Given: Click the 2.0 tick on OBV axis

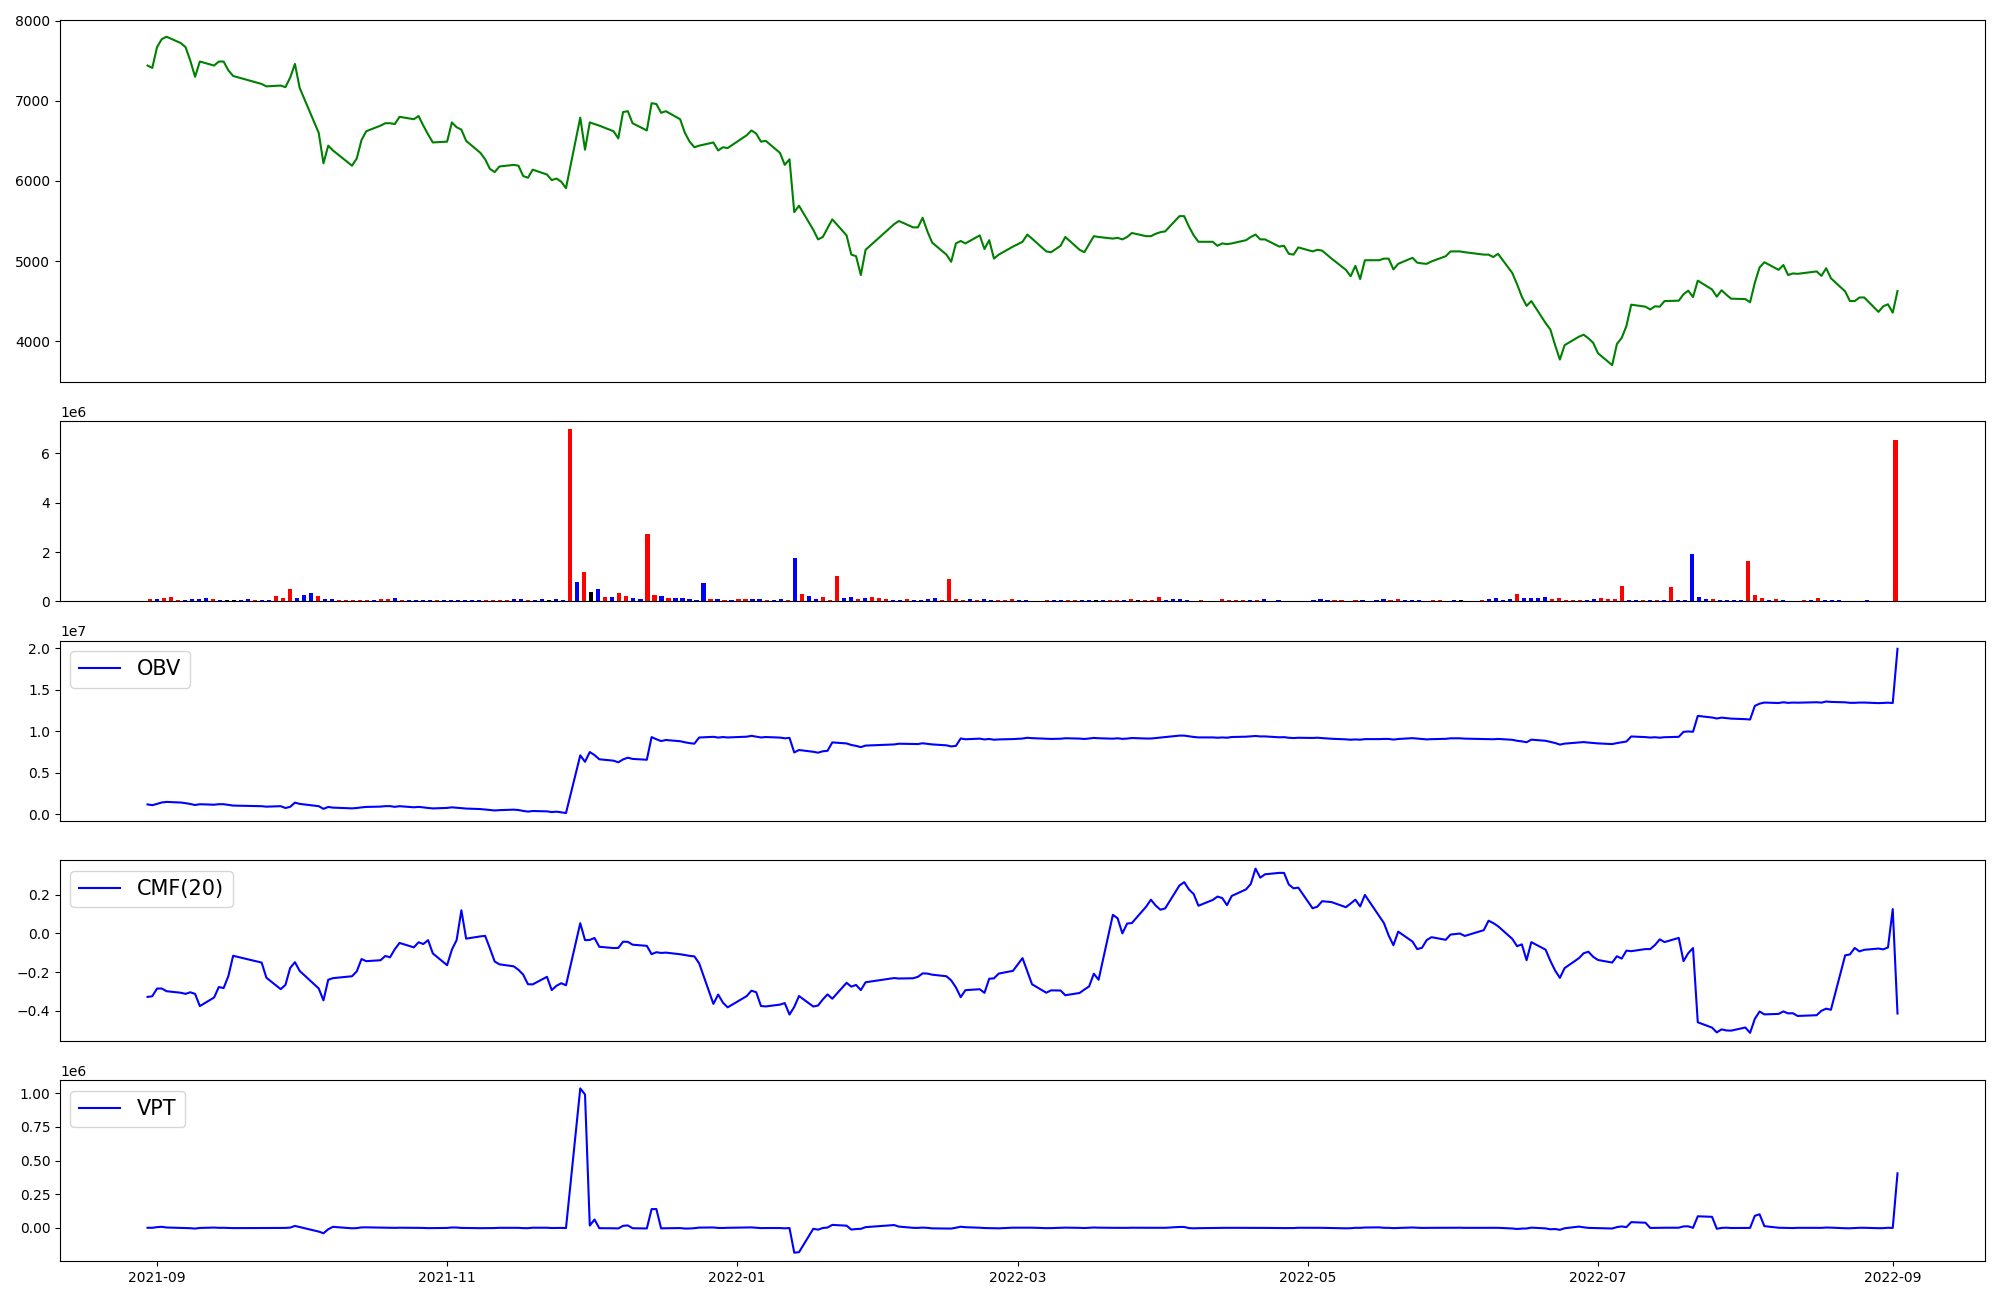Looking at the screenshot, I should coord(39,649).
